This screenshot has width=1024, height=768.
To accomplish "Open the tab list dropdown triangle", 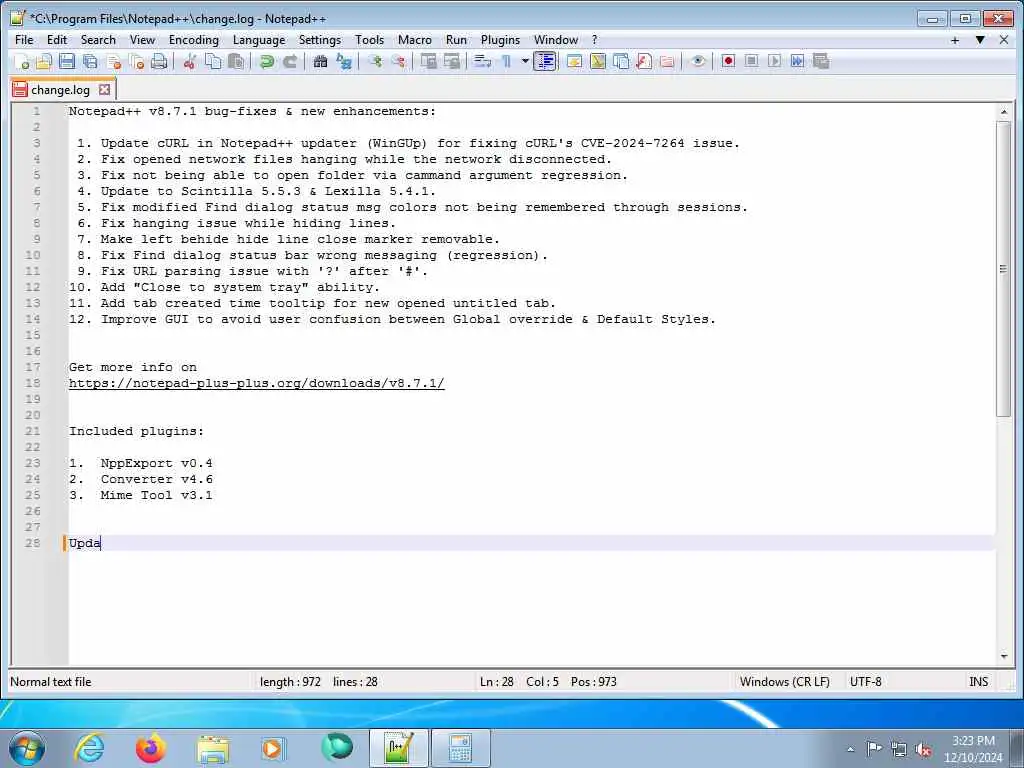I will coord(980,40).
